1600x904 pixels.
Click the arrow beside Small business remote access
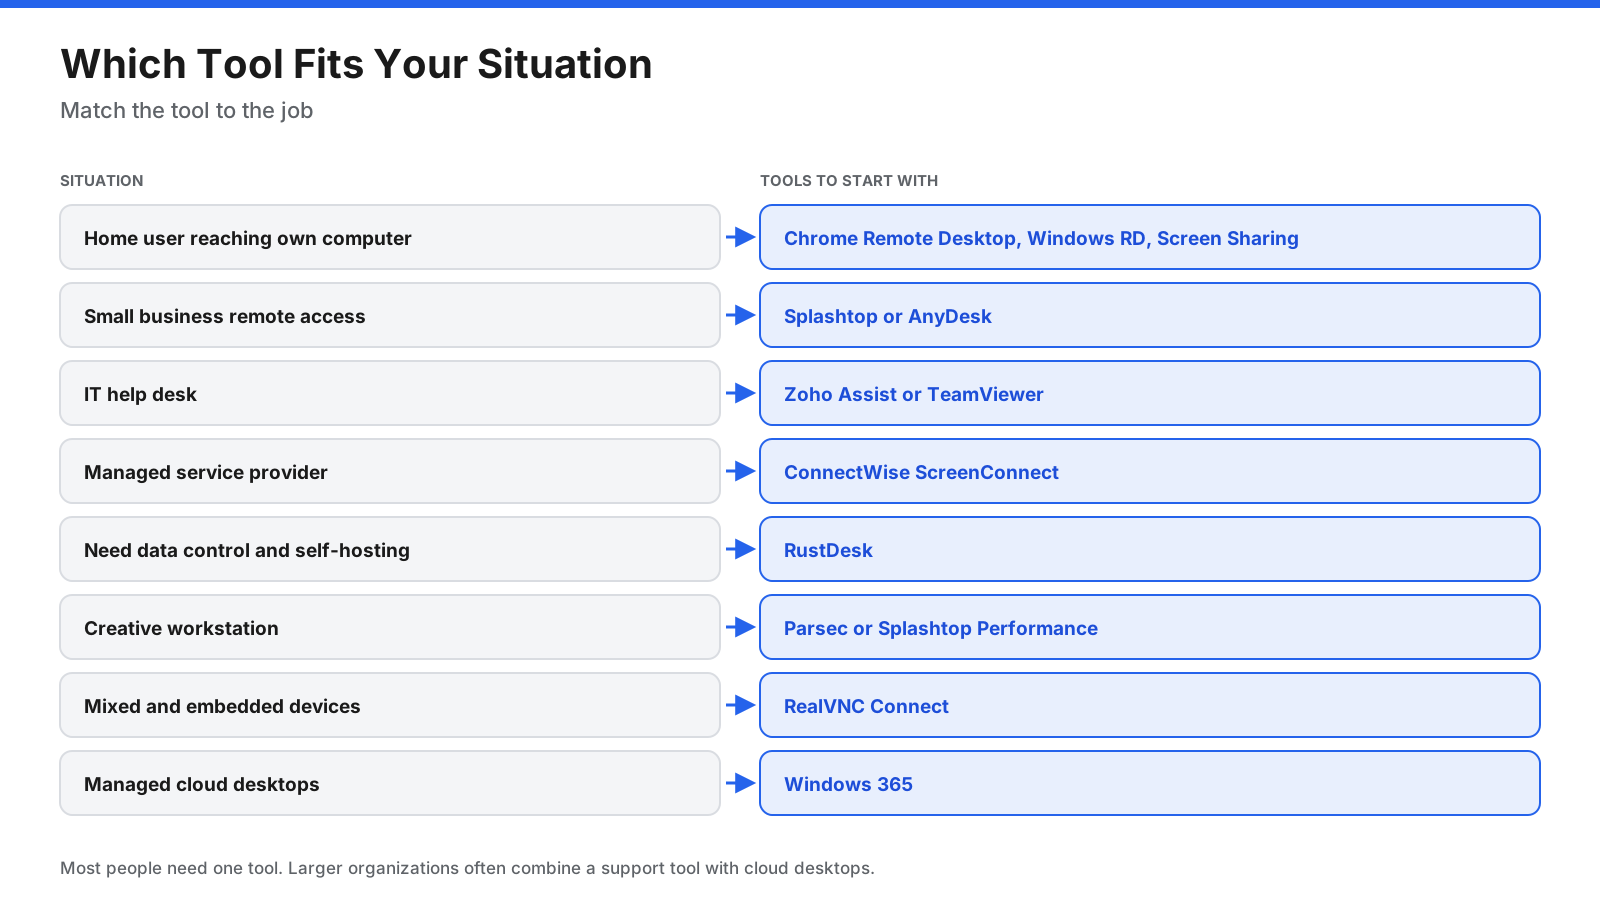(740, 315)
